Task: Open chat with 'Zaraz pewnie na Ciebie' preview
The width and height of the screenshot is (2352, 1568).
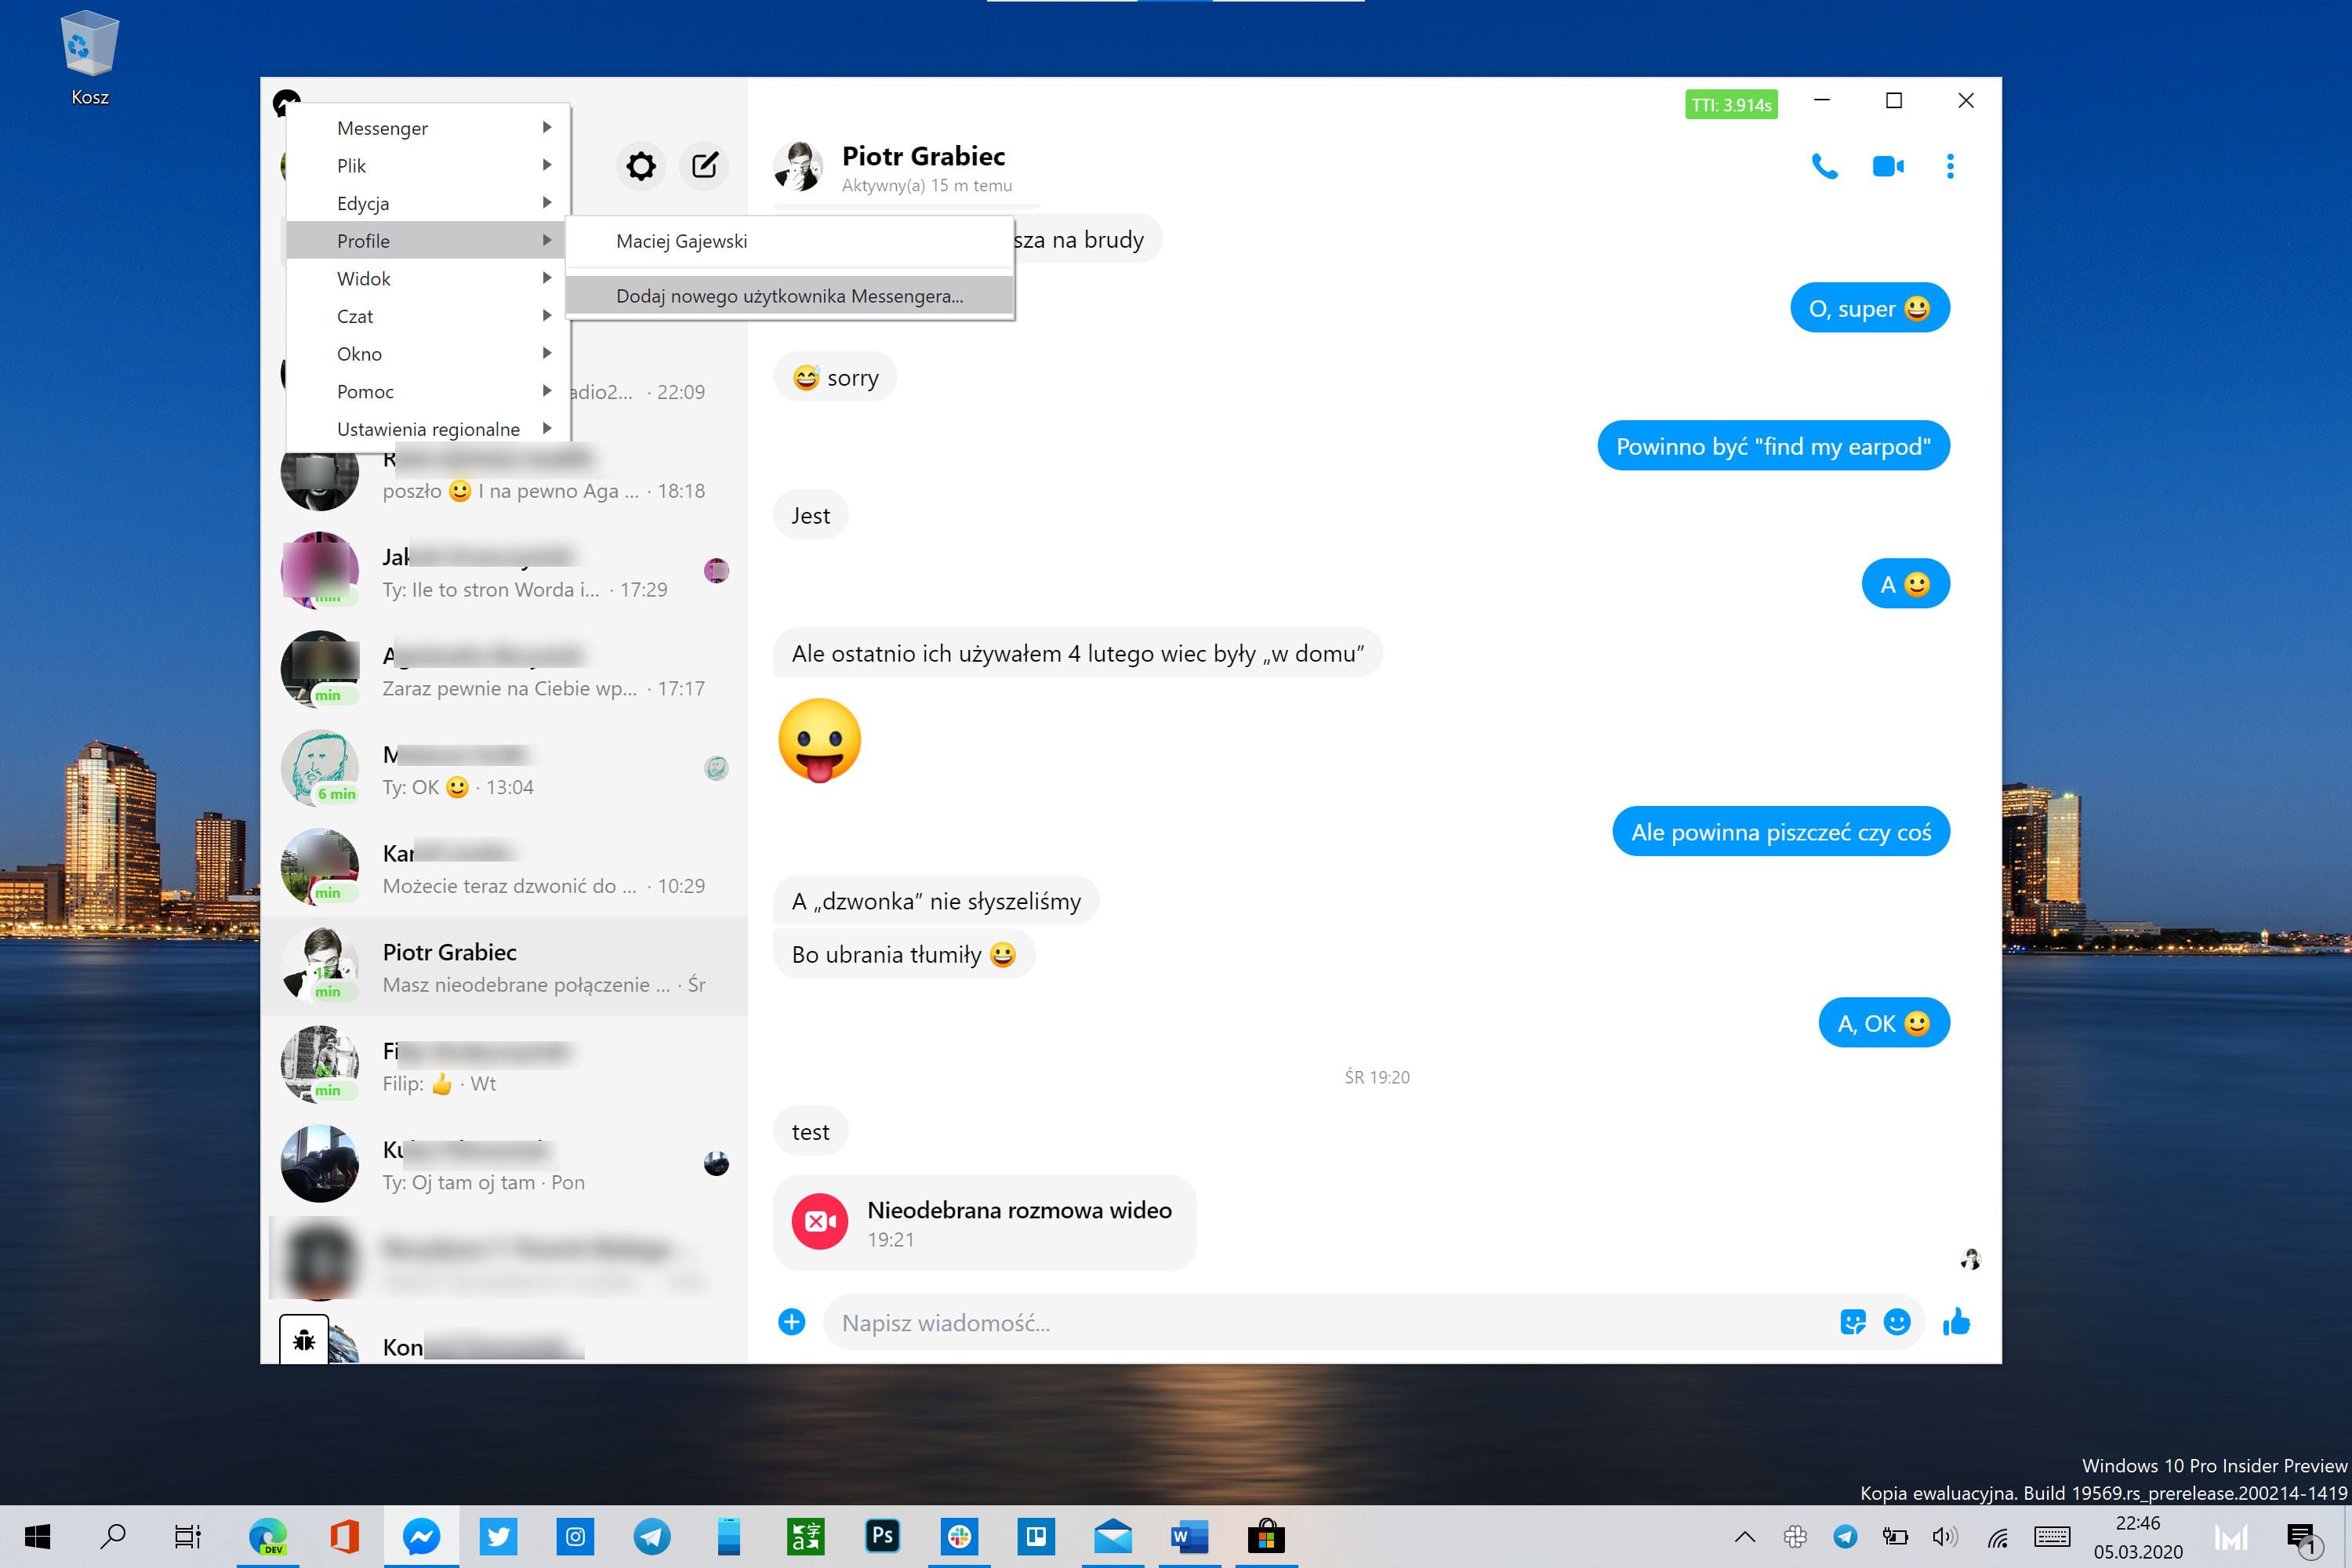Action: click(x=504, y=670)
